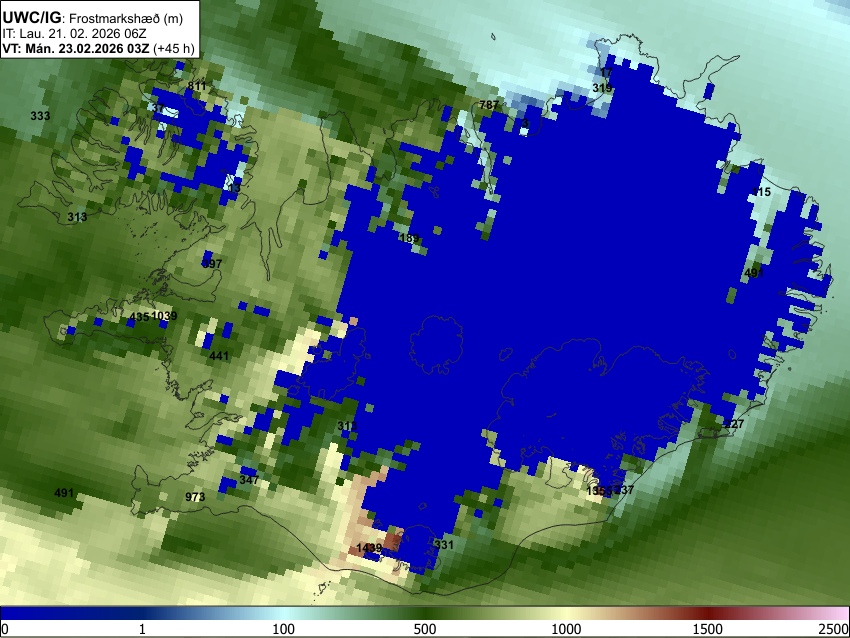Click the "37" value label on the map
The height and width of the screenshot is (638, 850).
pos(157,108)
